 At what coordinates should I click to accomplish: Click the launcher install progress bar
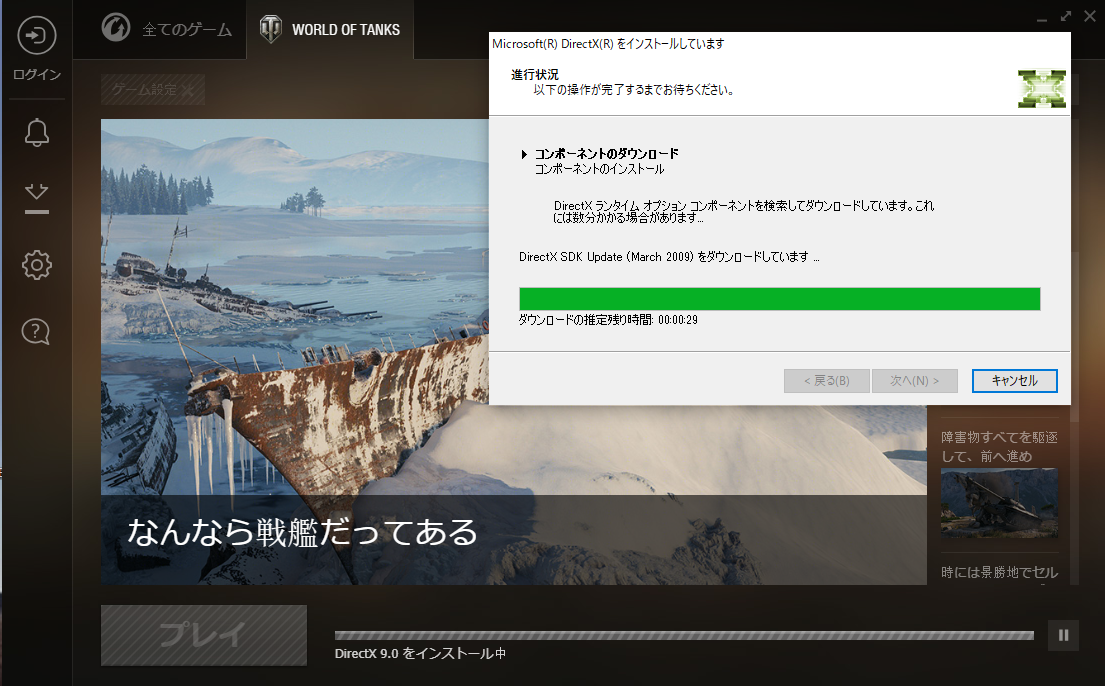click(684, 635)
